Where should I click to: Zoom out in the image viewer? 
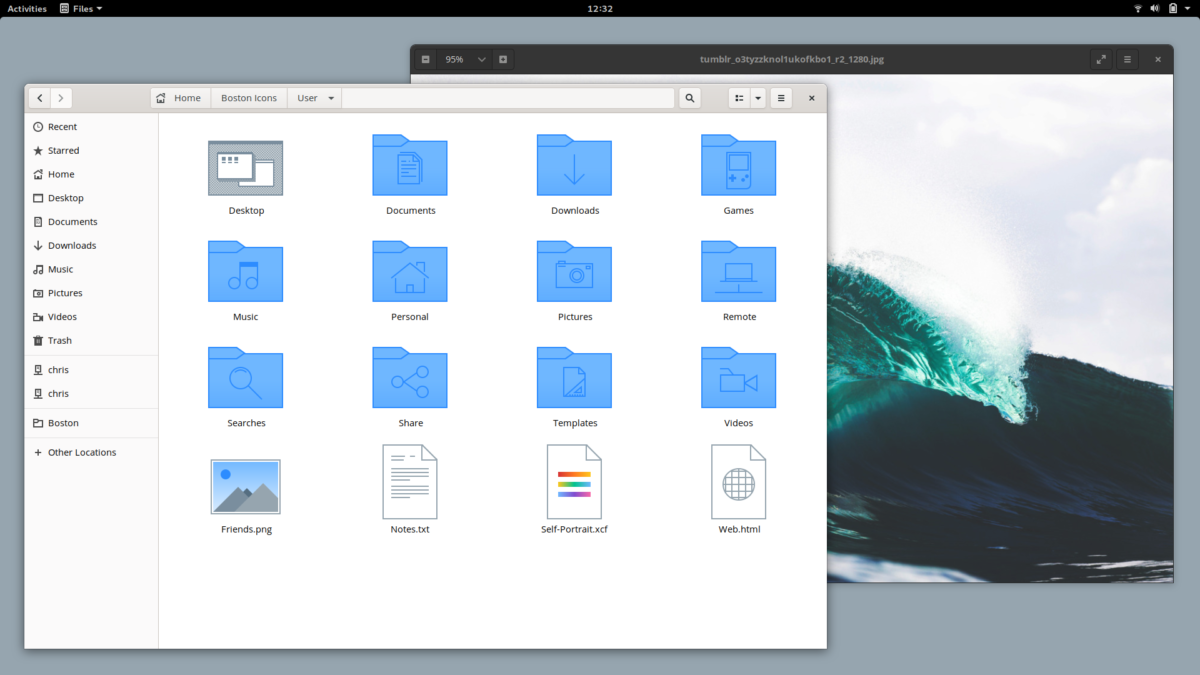point(425,59)
